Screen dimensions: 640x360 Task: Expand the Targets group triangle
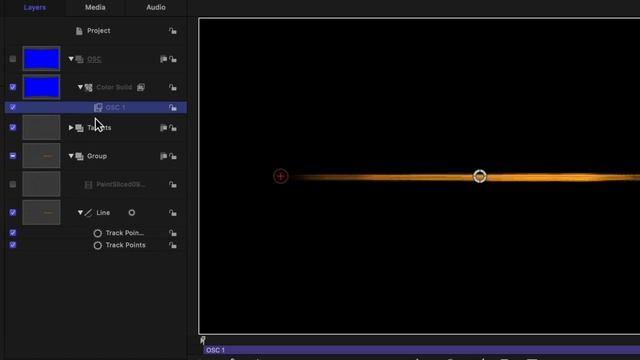[x=71, y=128]
